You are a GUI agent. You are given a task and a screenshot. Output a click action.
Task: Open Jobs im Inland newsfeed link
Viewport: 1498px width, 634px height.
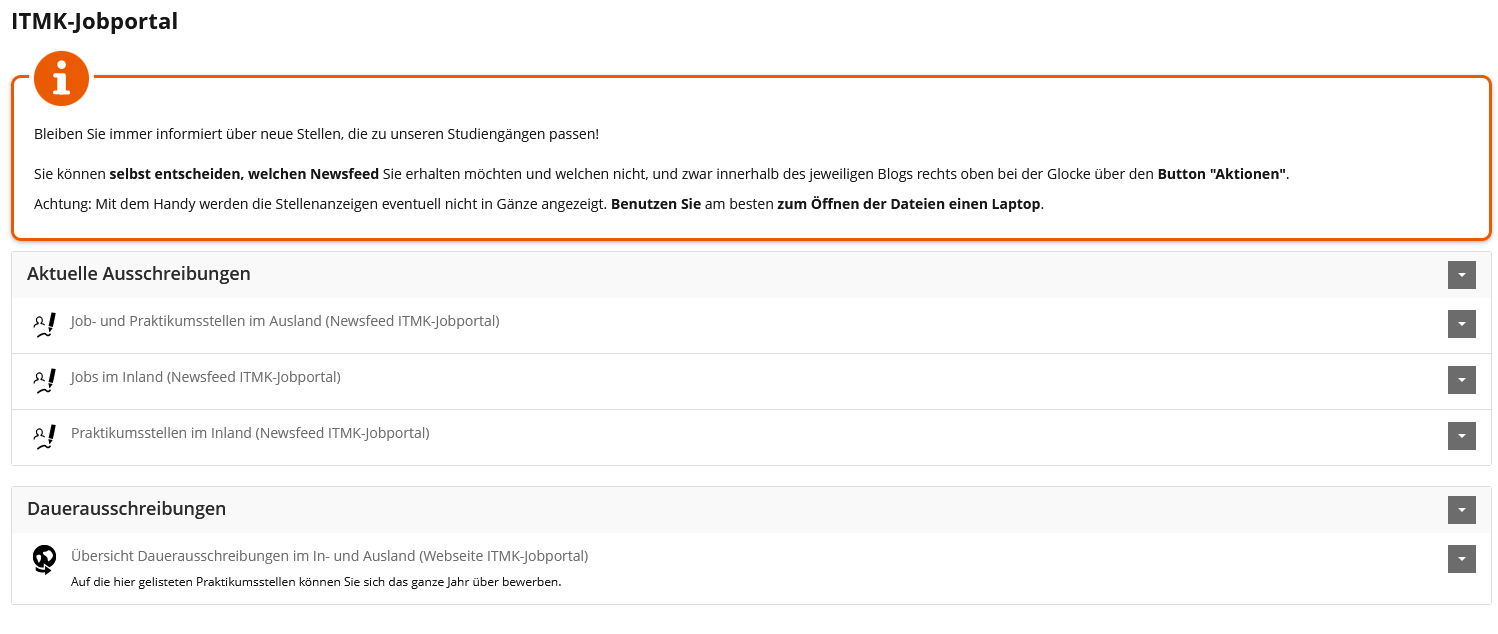point(206,377)
